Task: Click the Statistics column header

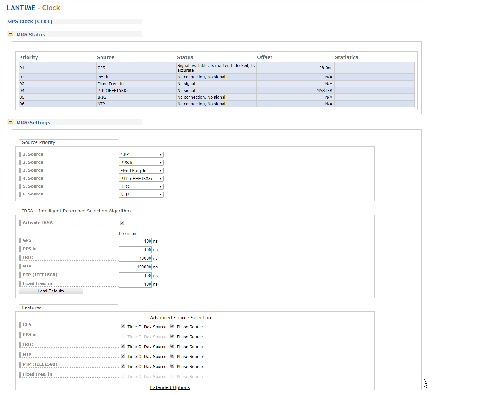Action: pos(346,57)
